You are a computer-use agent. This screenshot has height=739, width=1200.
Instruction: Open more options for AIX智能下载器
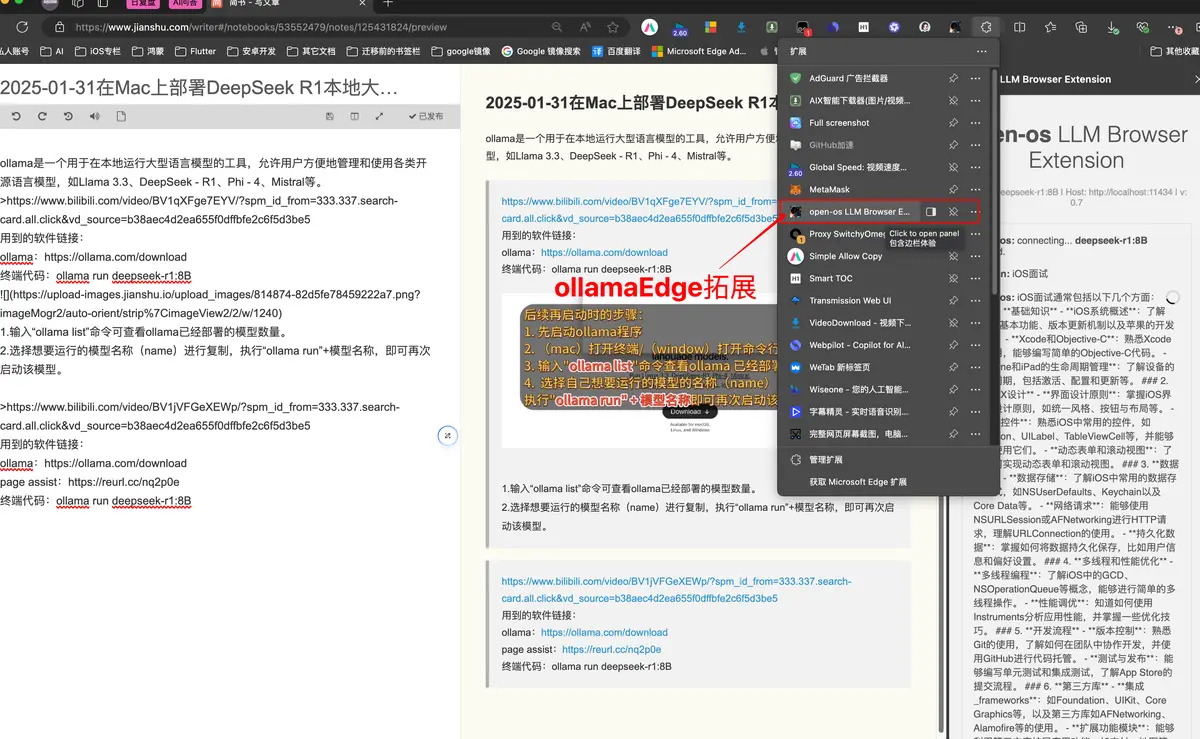coord(975,100)
